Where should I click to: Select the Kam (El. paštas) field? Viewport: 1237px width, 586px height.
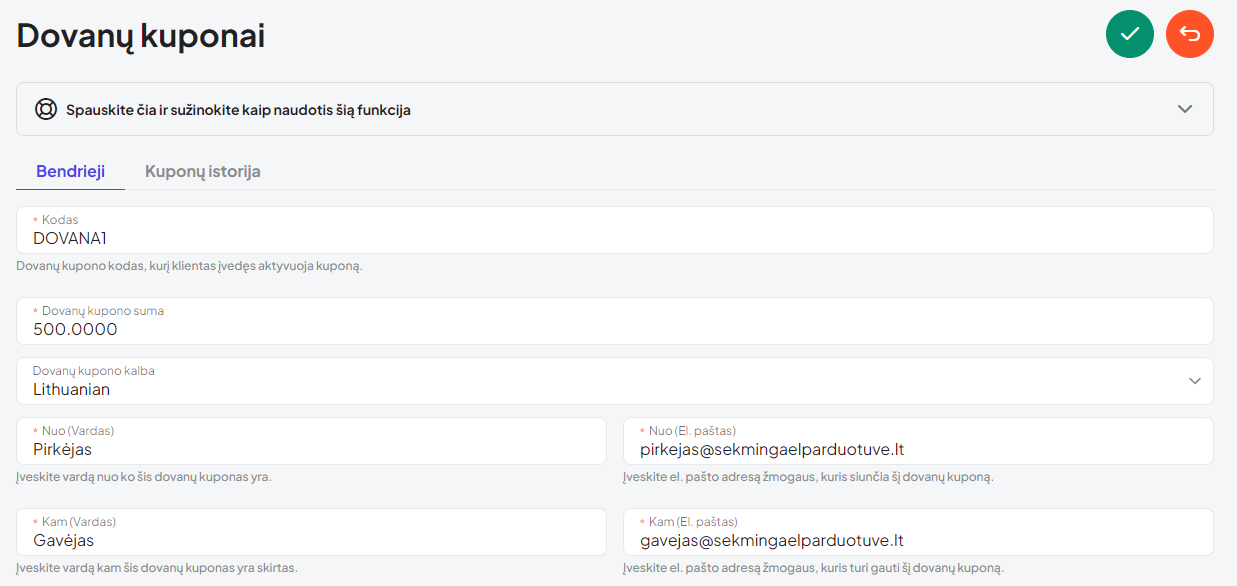[918, 532]
